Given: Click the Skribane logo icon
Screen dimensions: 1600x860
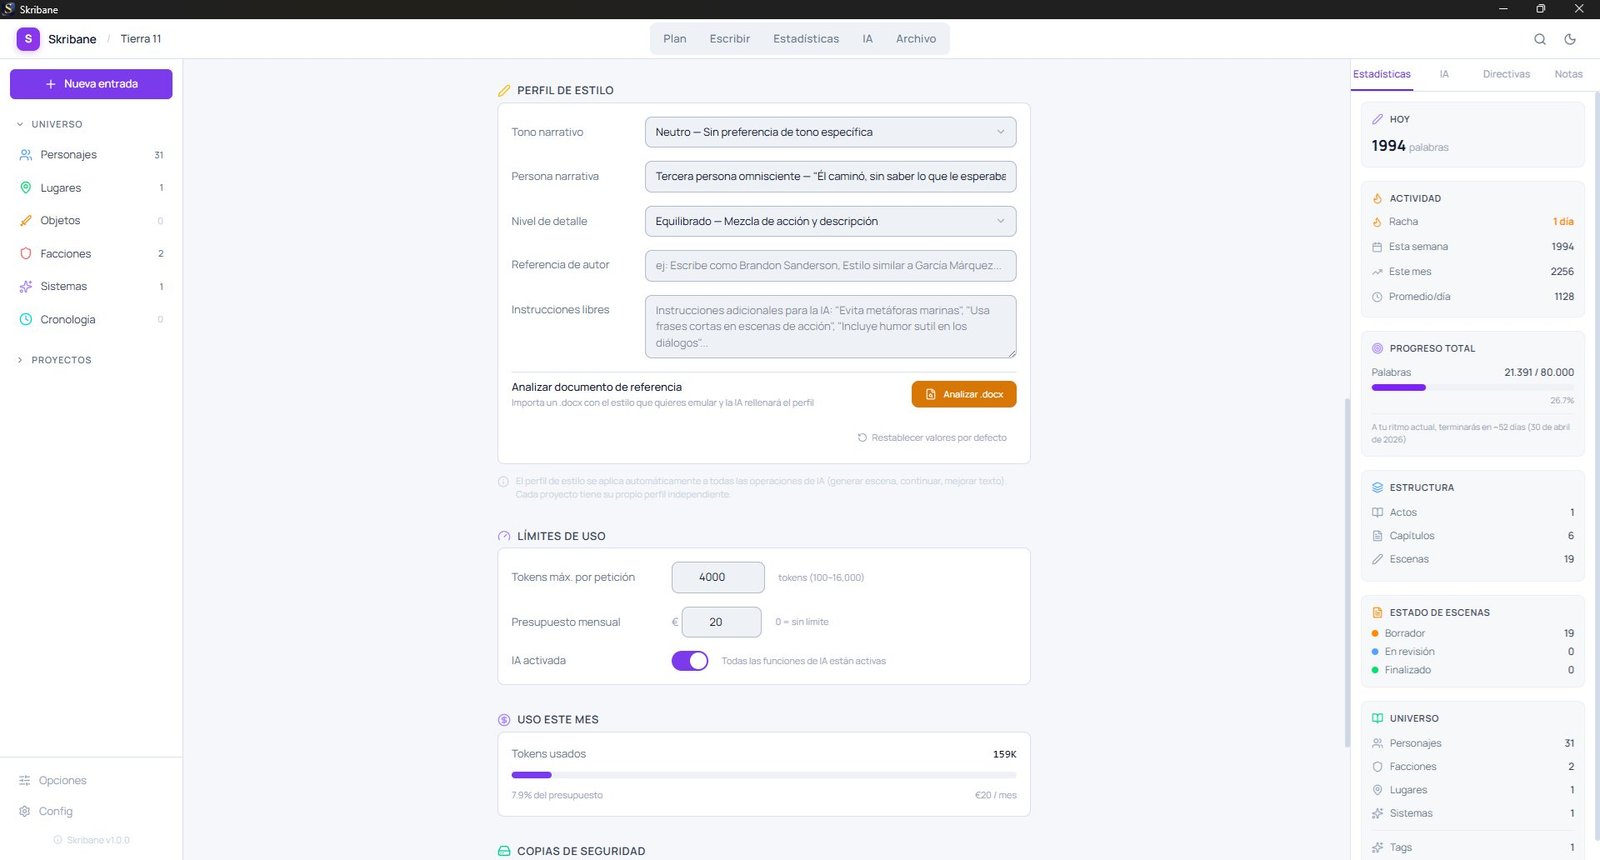Looking at the screenshot, I should pos(28,39).
